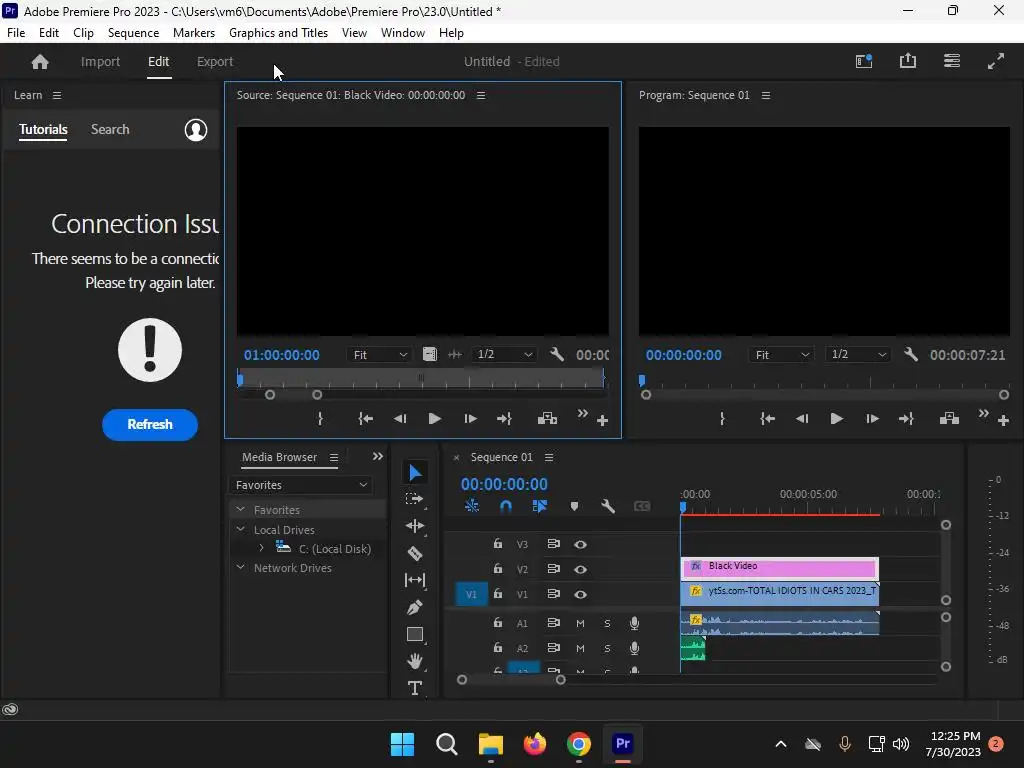This screenshot has height=768, width=1024.
Task: Open Source monitor playback resolution 1/2 dropdown
Action: (x=504, y=355)
